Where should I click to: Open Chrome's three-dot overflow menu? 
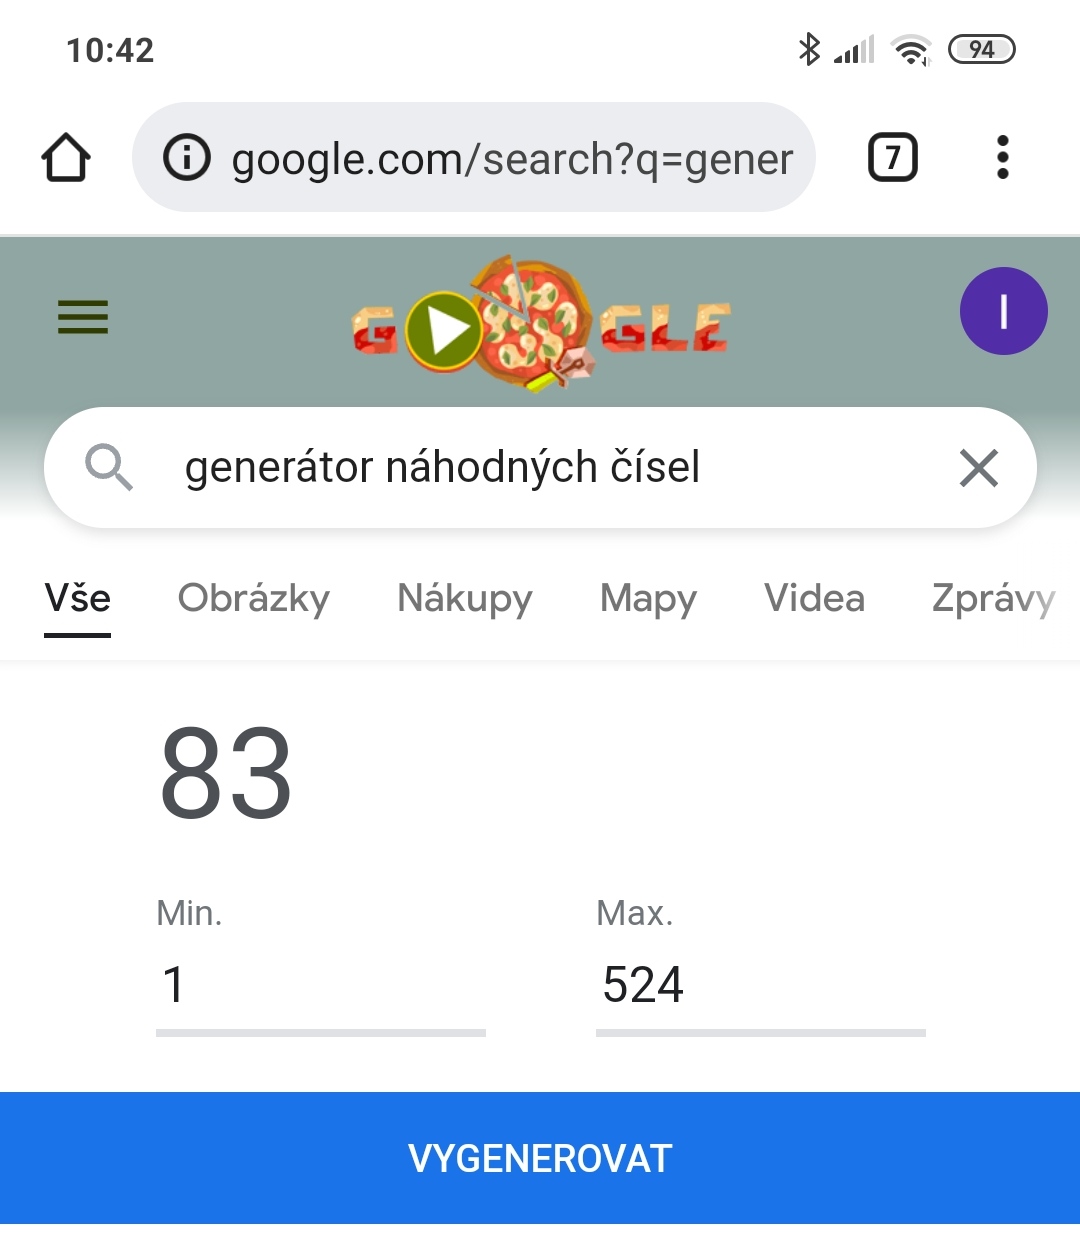[x=1002, y=158]
